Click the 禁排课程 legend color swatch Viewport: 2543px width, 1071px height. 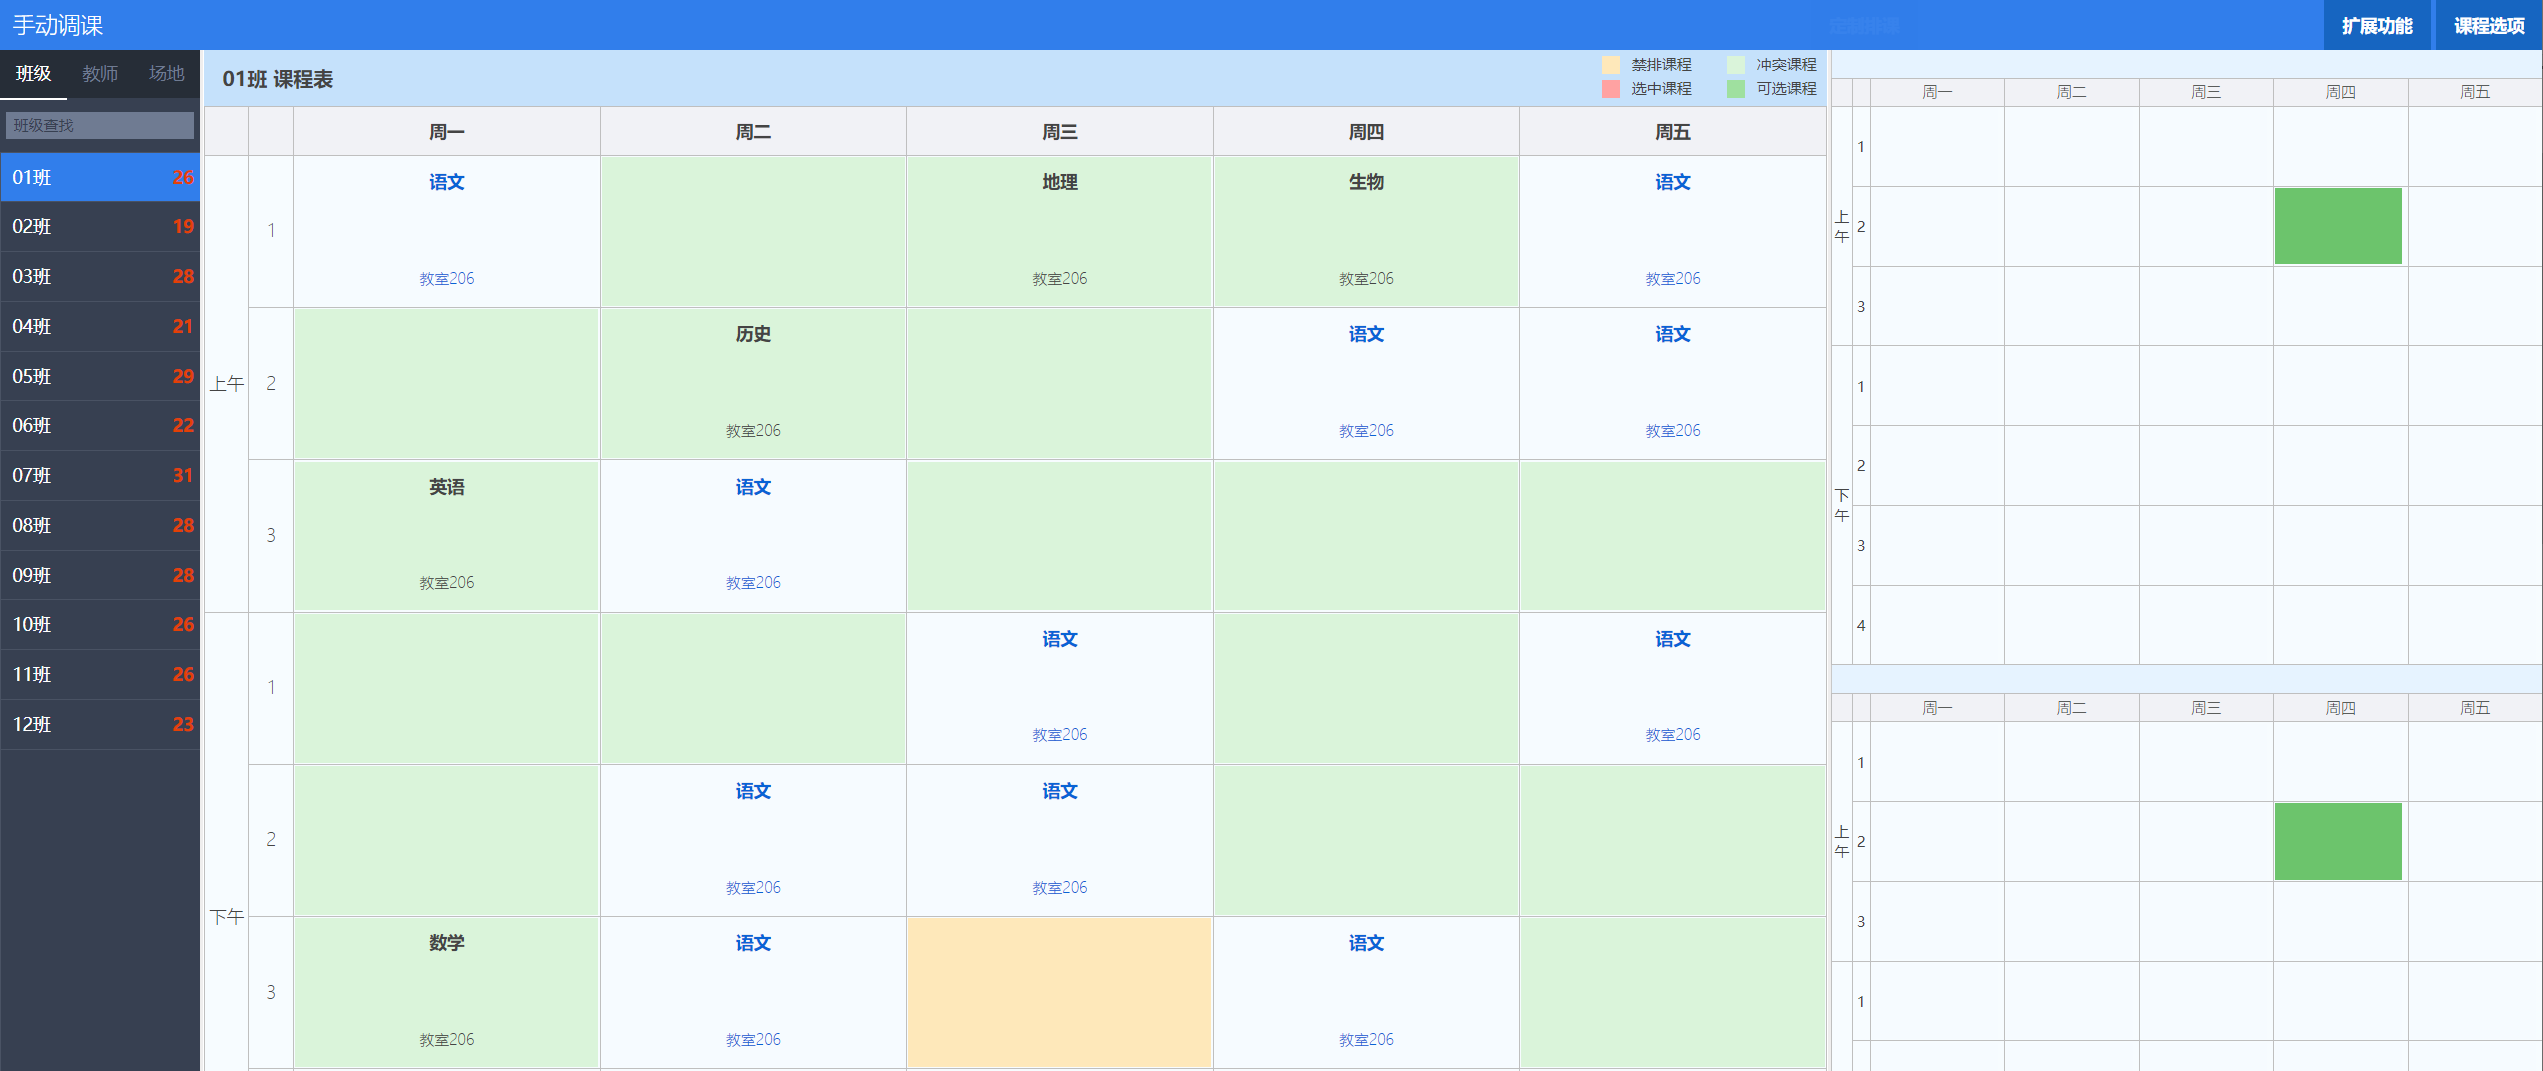[1610, 65]
